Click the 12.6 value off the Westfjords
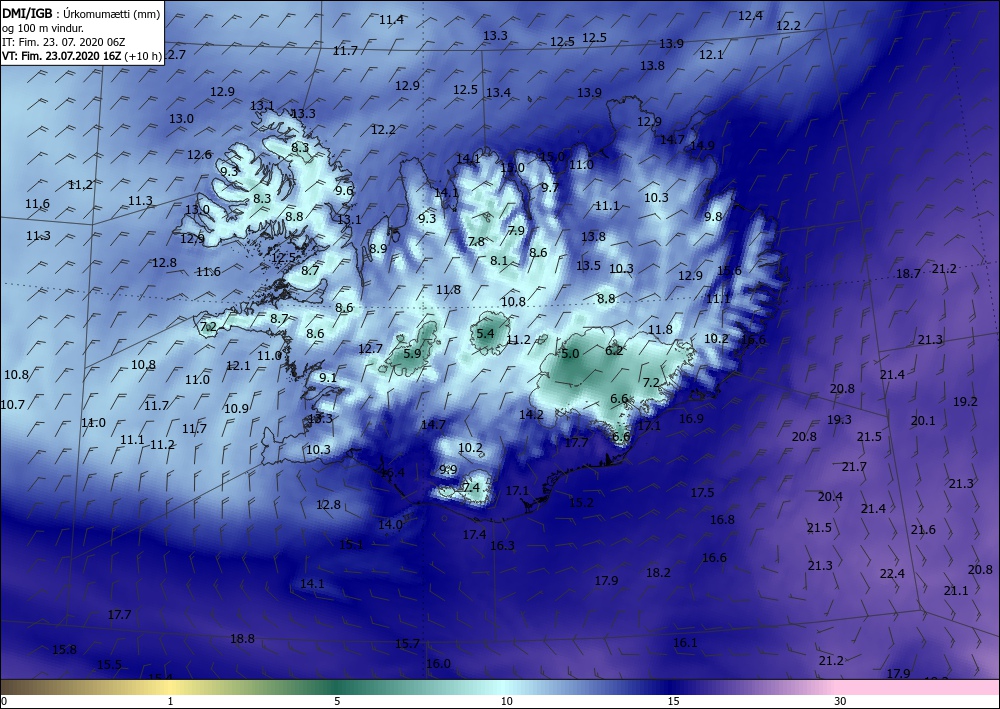1000x709 pixels. point(199,154)
